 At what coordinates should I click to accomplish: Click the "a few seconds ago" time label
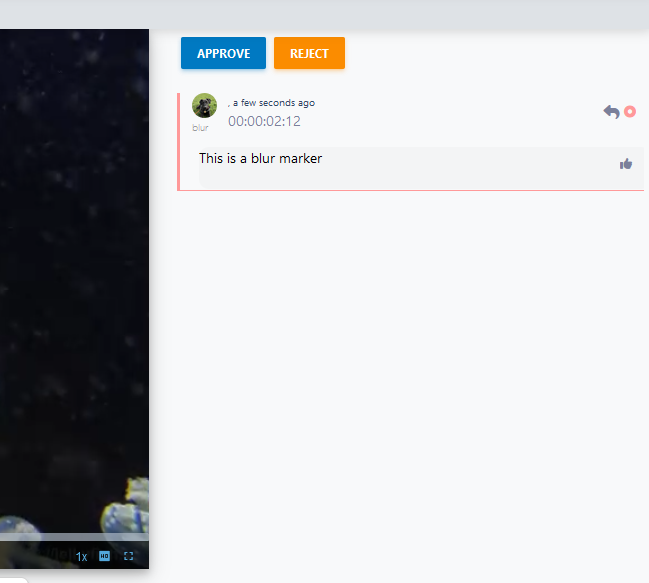point(273,103)
